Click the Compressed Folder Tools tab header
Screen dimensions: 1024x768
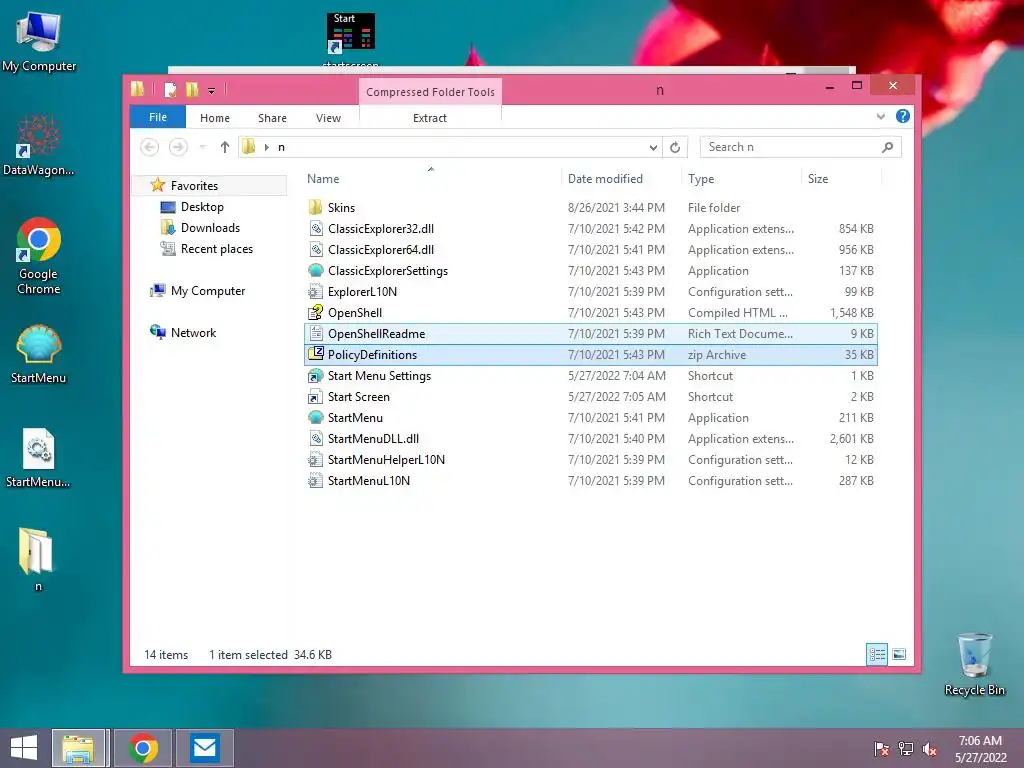(x=430, y=92)
